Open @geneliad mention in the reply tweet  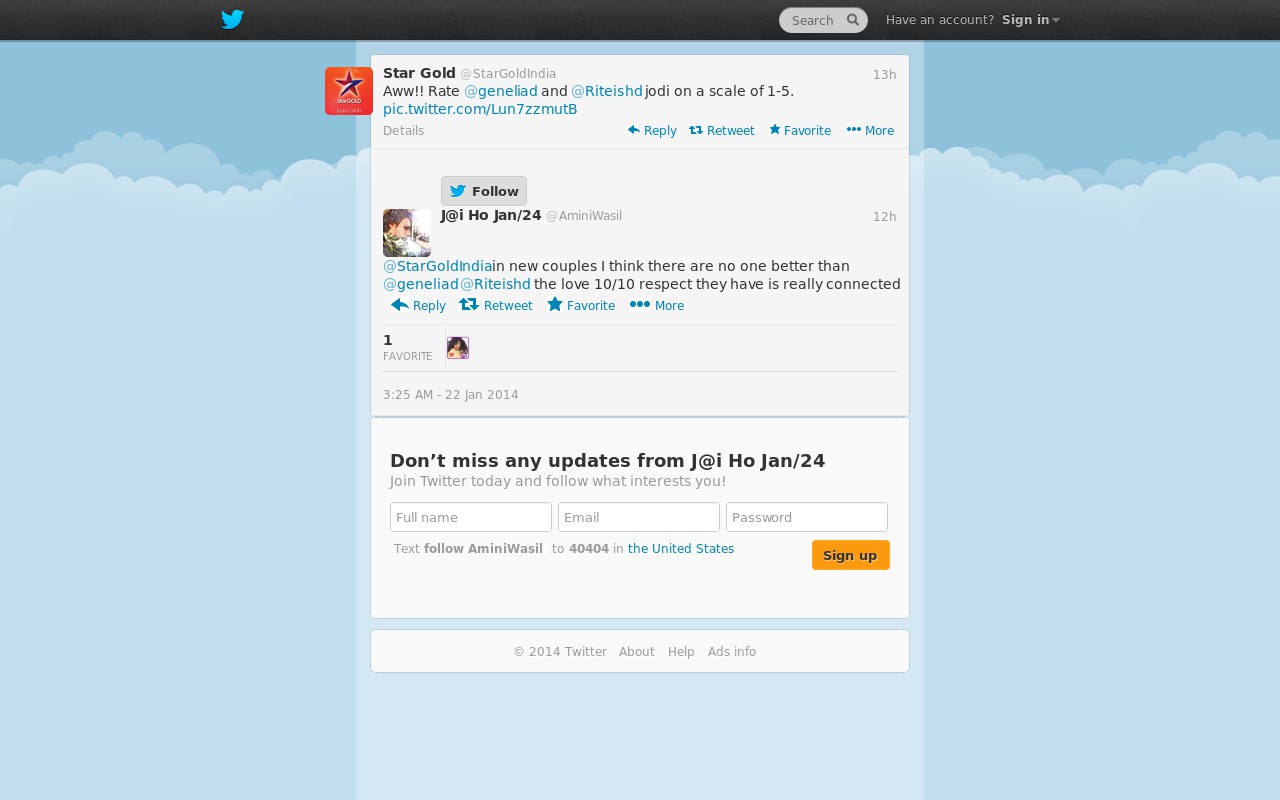[420, 284]
